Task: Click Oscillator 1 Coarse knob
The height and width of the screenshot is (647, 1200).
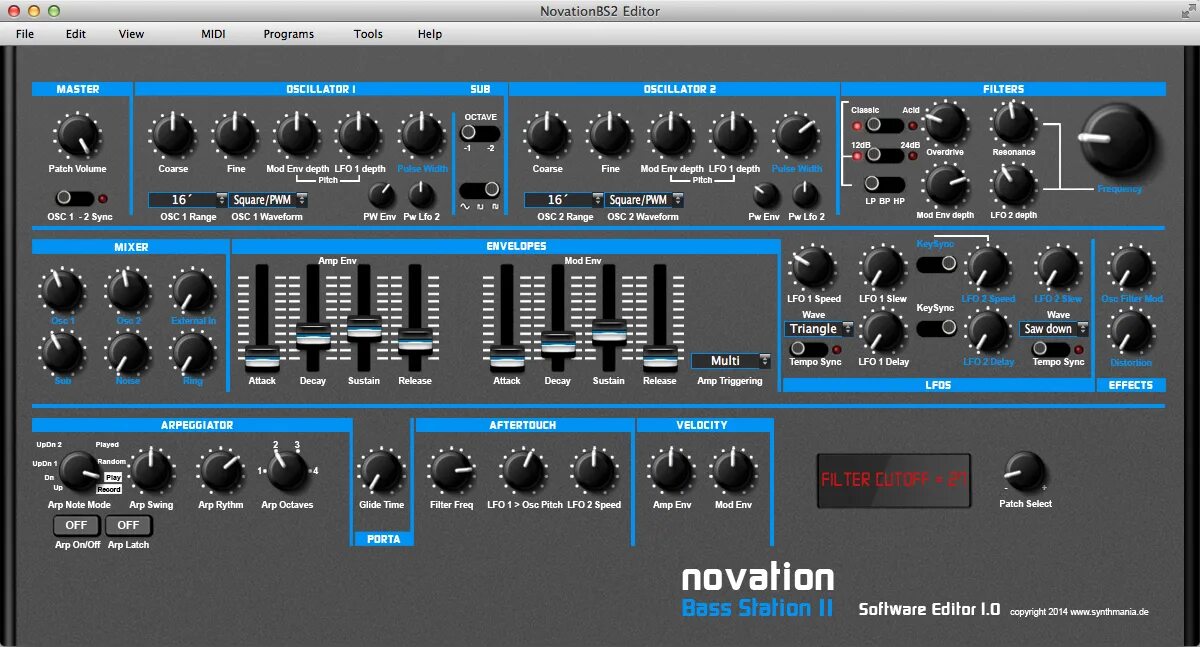Action: [173, 134]
